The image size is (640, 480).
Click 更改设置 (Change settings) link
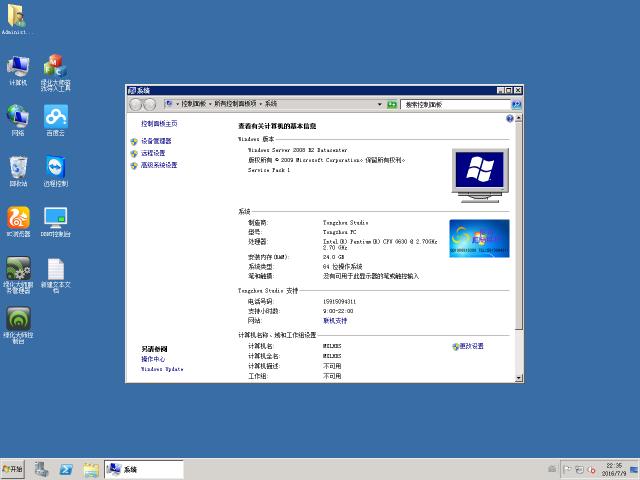(471, 346)
